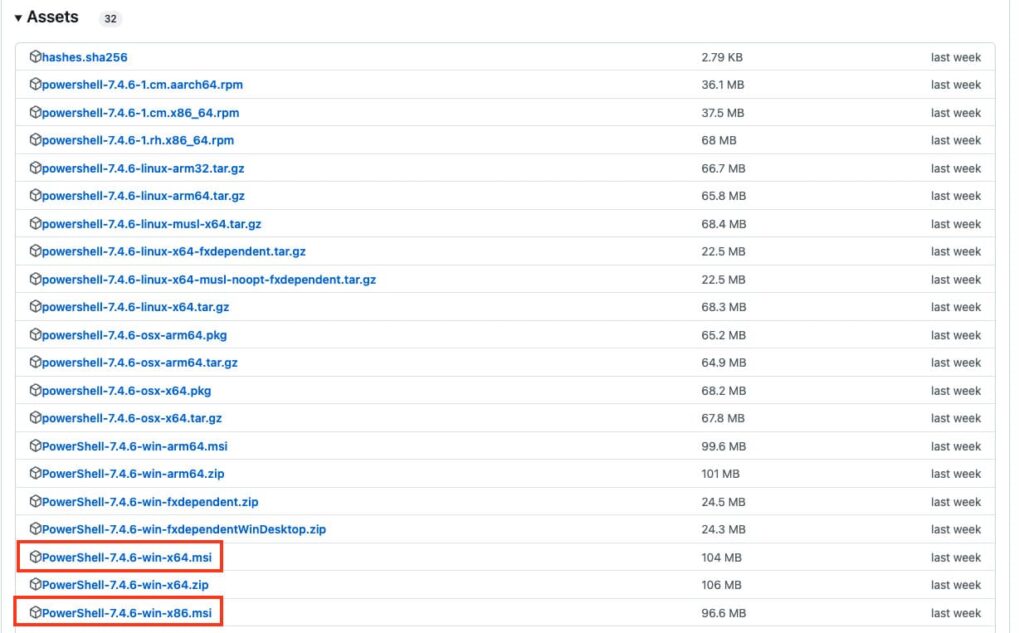The image size is (1024, 633).
Task: Click the 68.4 MB size value
Action: [724, 224]
